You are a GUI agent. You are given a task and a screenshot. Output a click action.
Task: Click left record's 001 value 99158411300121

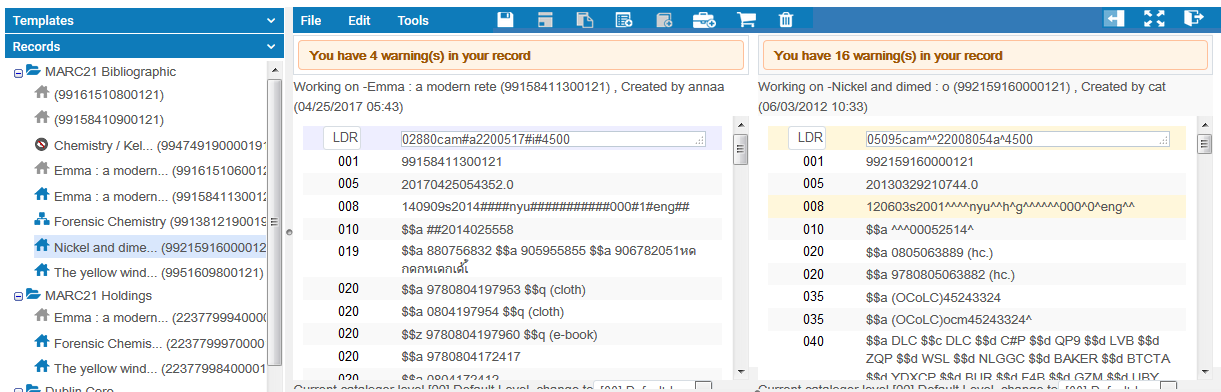point(452,161)
